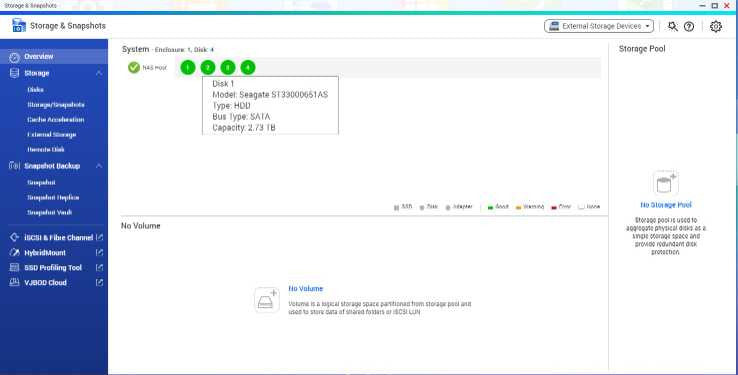Click the Good green legend swatch
This screenshot has height=375, width=738.
coord(490,207)
